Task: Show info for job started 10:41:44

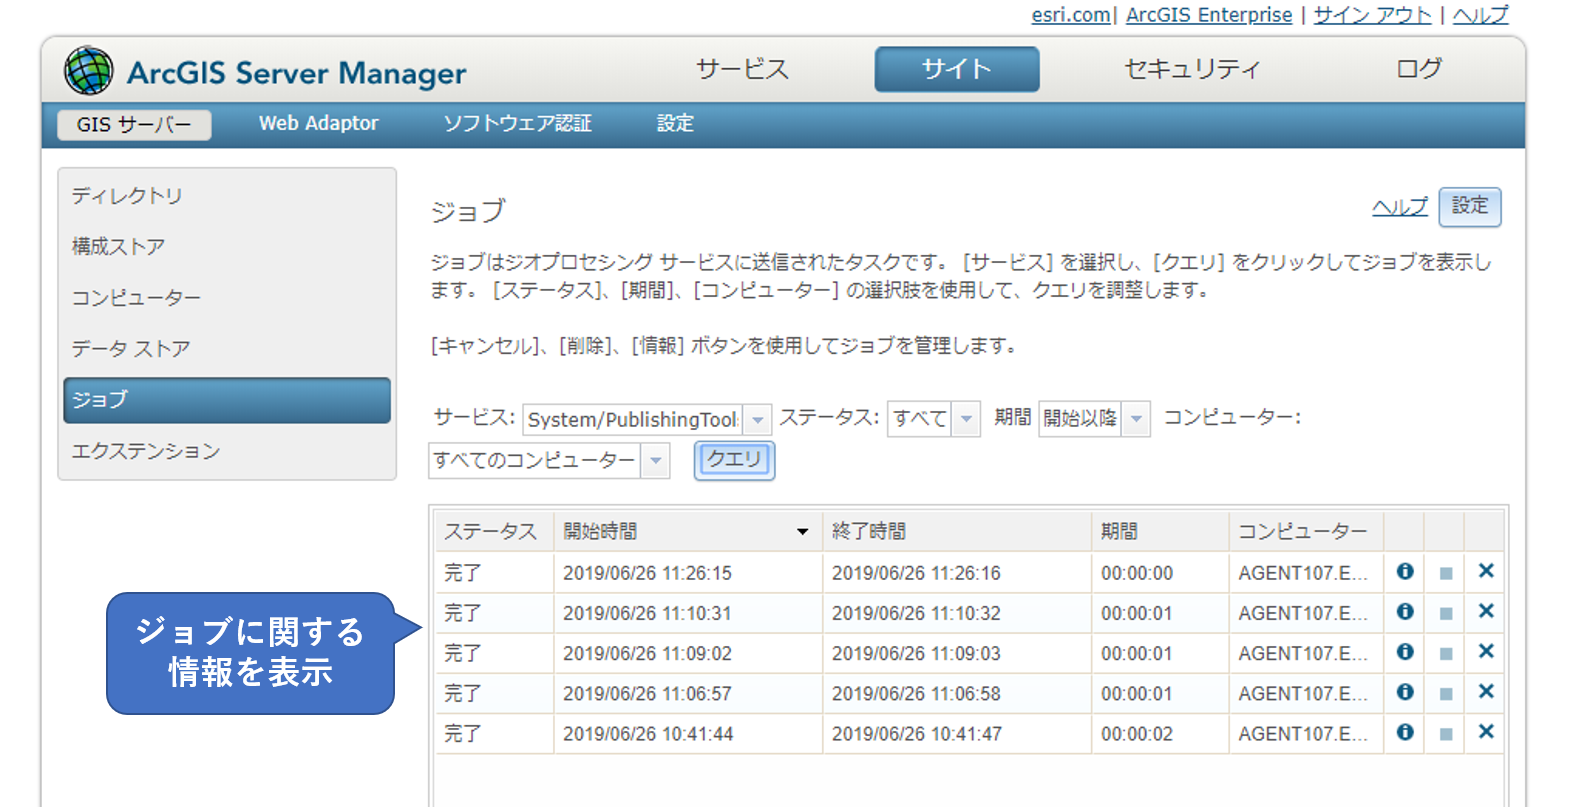Action: tap(1405, 731)
